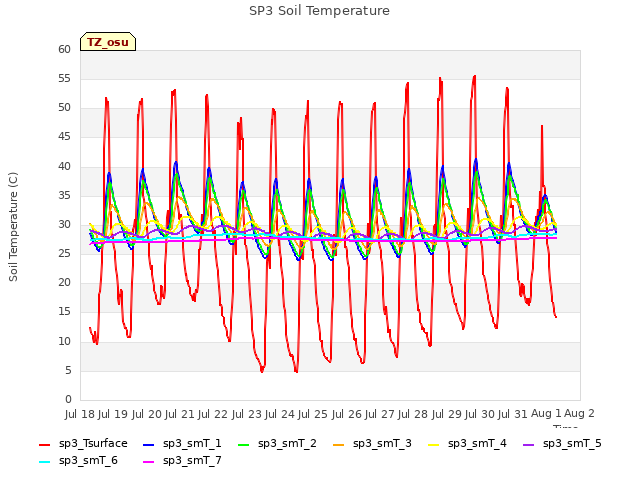Click the 45 y-axis tick label

point(64,137)
